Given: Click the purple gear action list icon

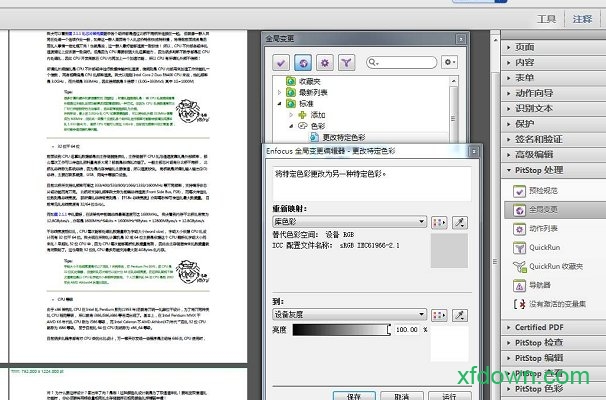Looking at the screenshot, I should 326,63.
